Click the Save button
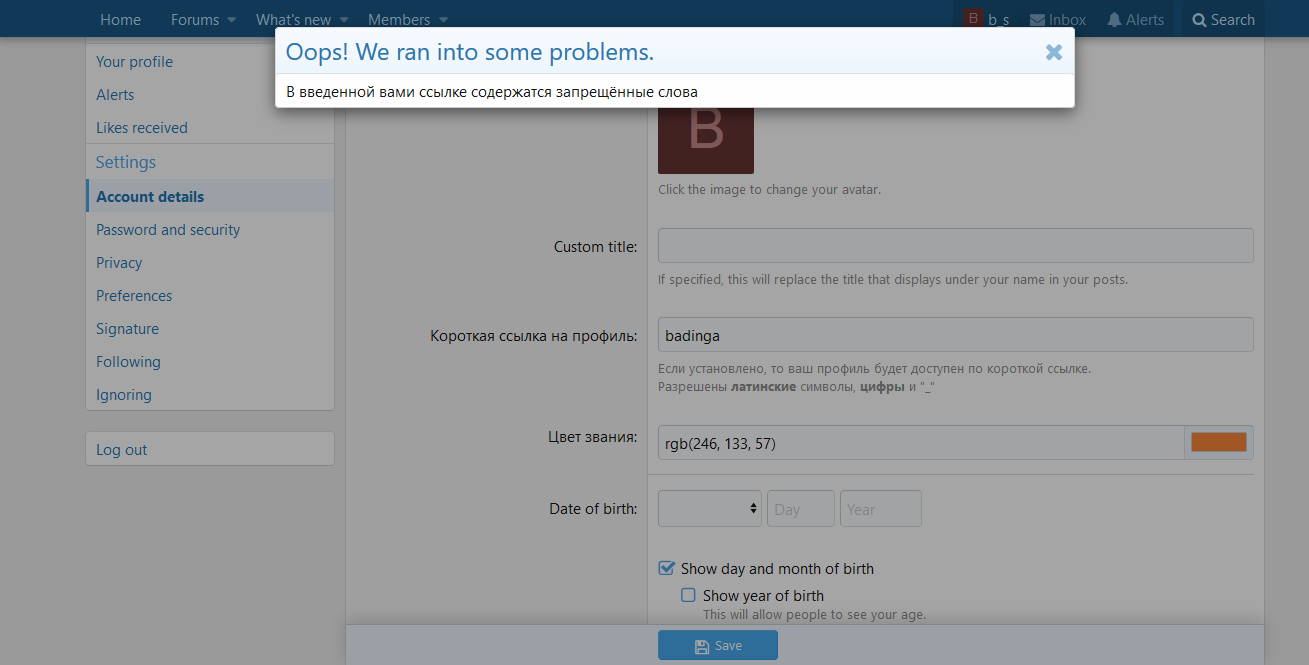This screenshot has width=1309, height=665. pyautogui.click(x=717, y=646)
